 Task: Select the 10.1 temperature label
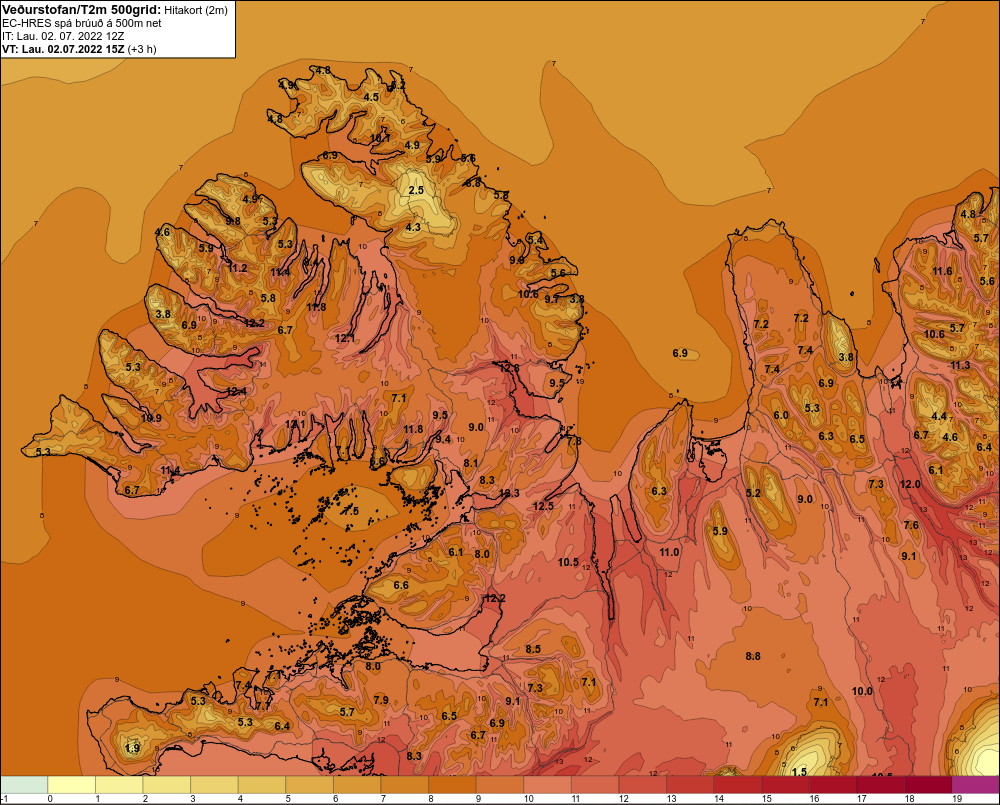380,137
